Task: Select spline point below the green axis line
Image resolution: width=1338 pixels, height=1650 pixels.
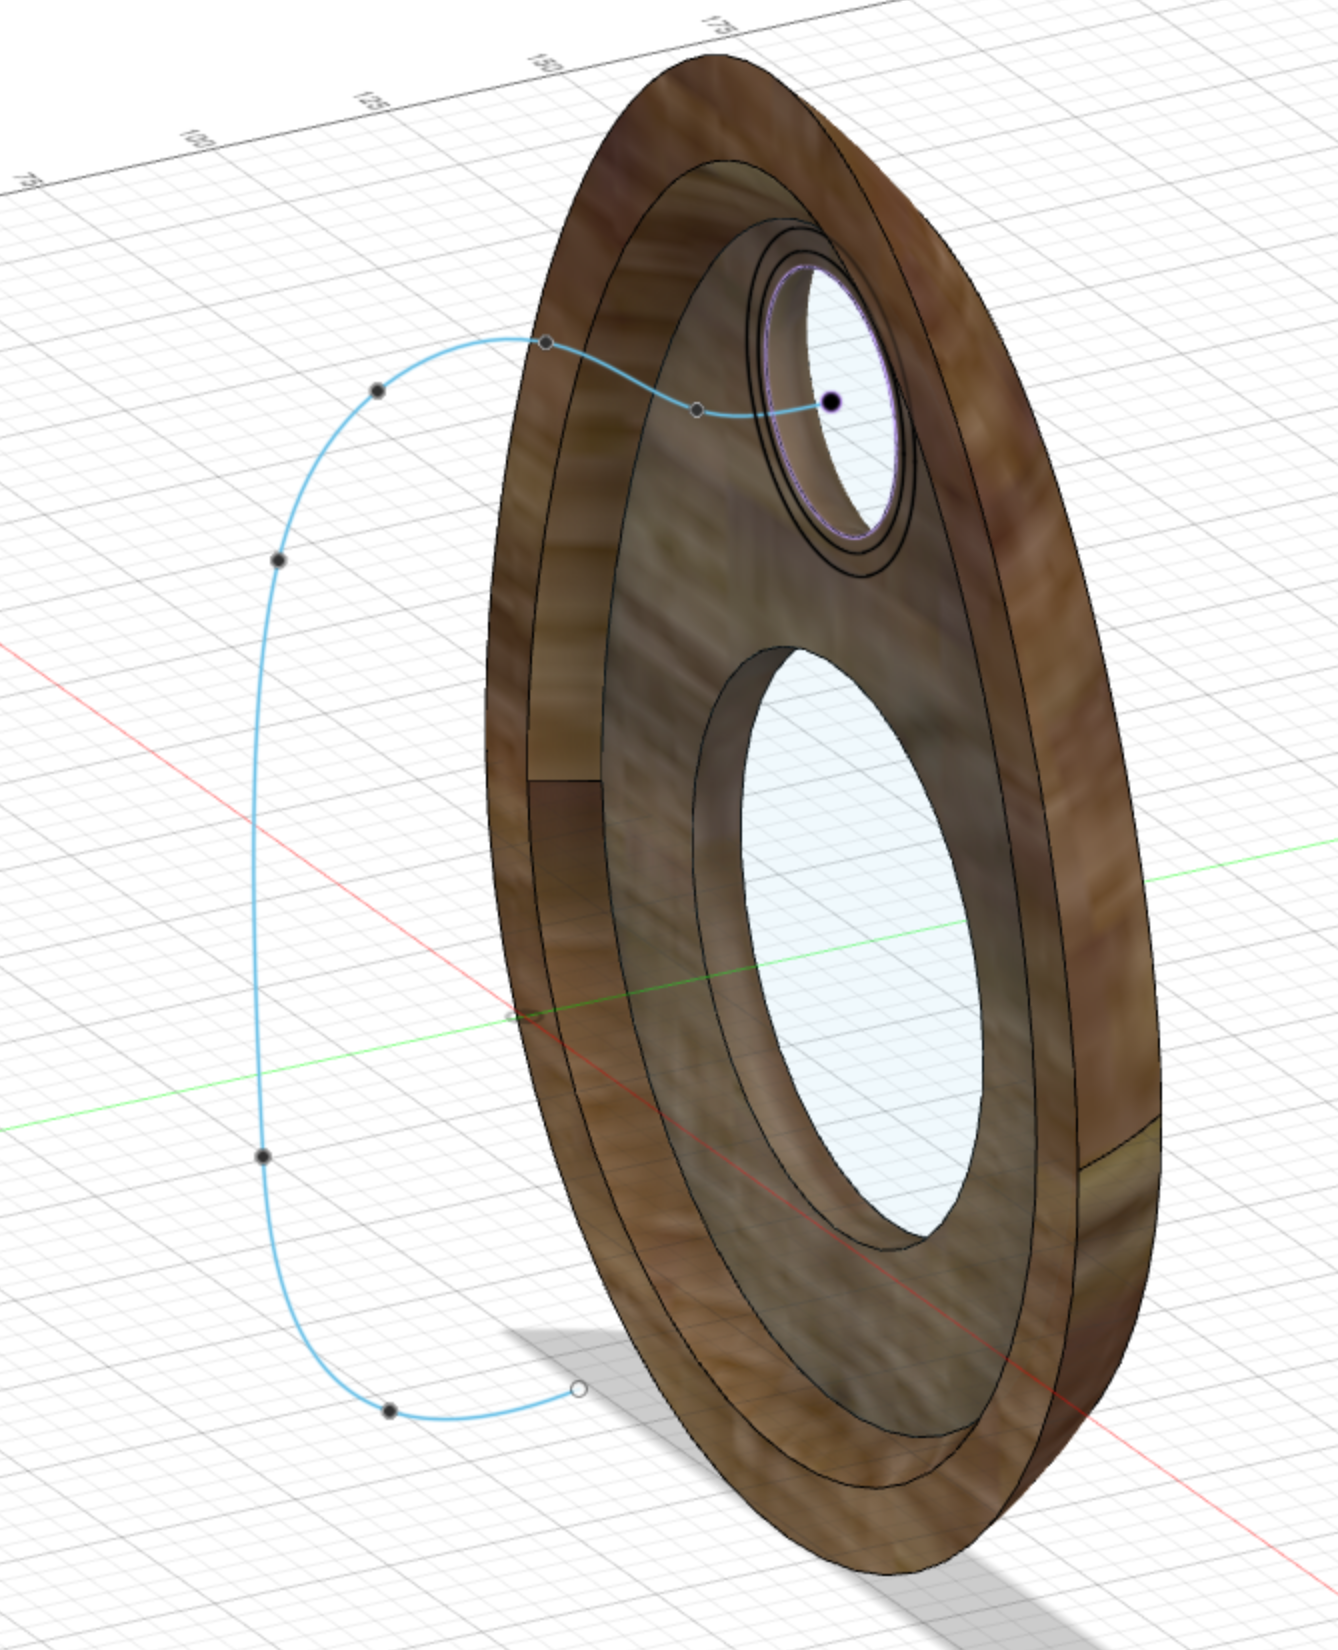Action: [263, 1157]
